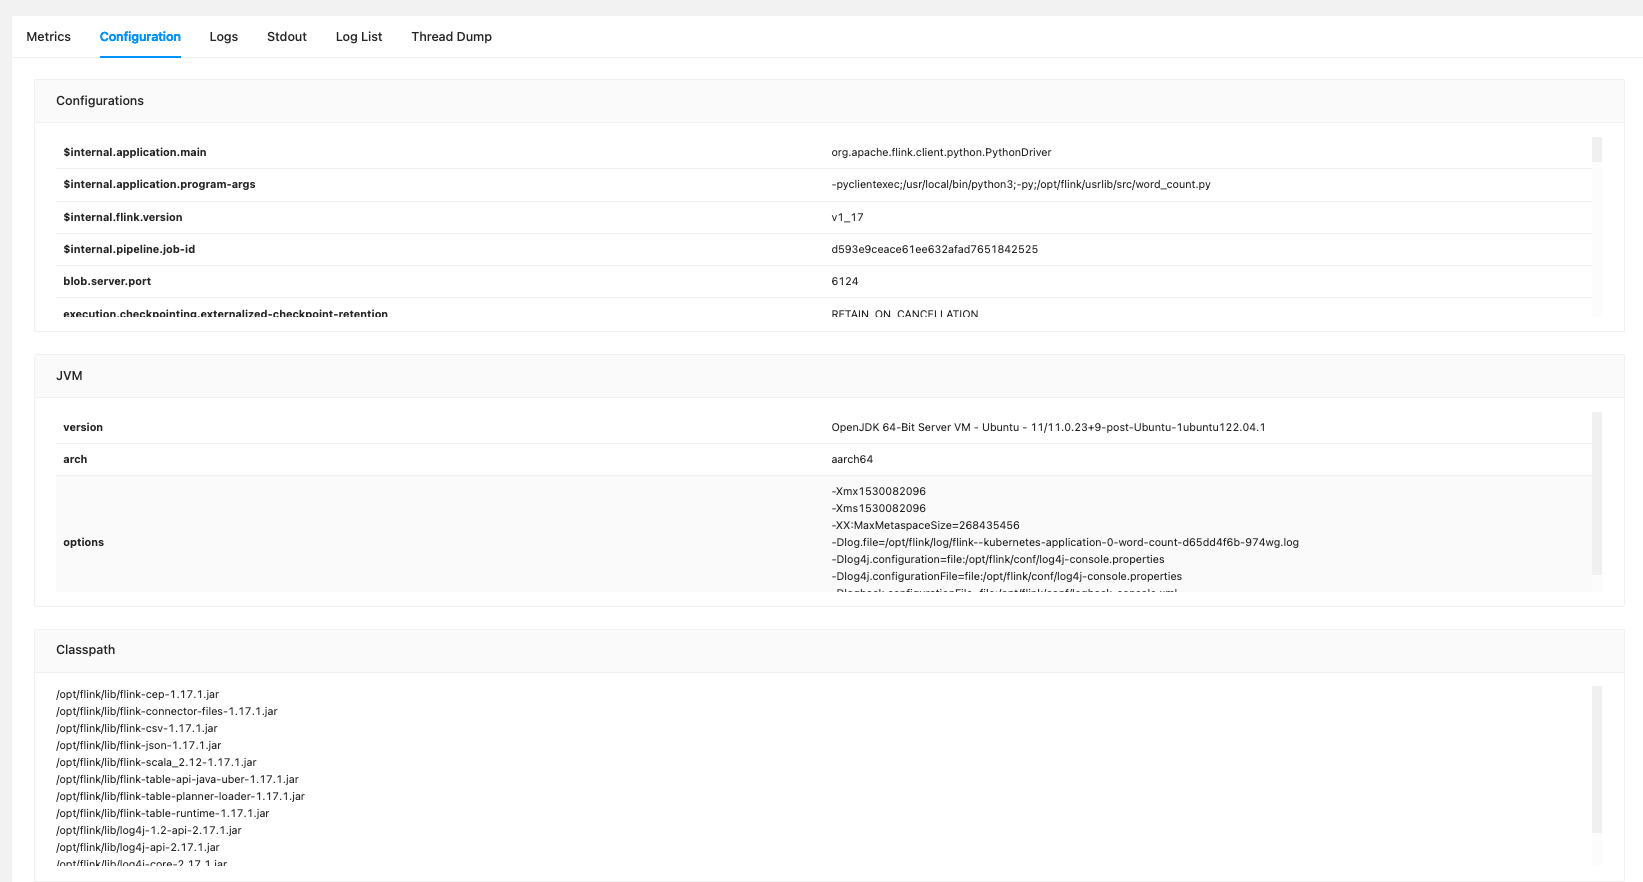This screenshot has height=882, width=1643.
Task: Click the JVM section header
Action: pos(829,376)
